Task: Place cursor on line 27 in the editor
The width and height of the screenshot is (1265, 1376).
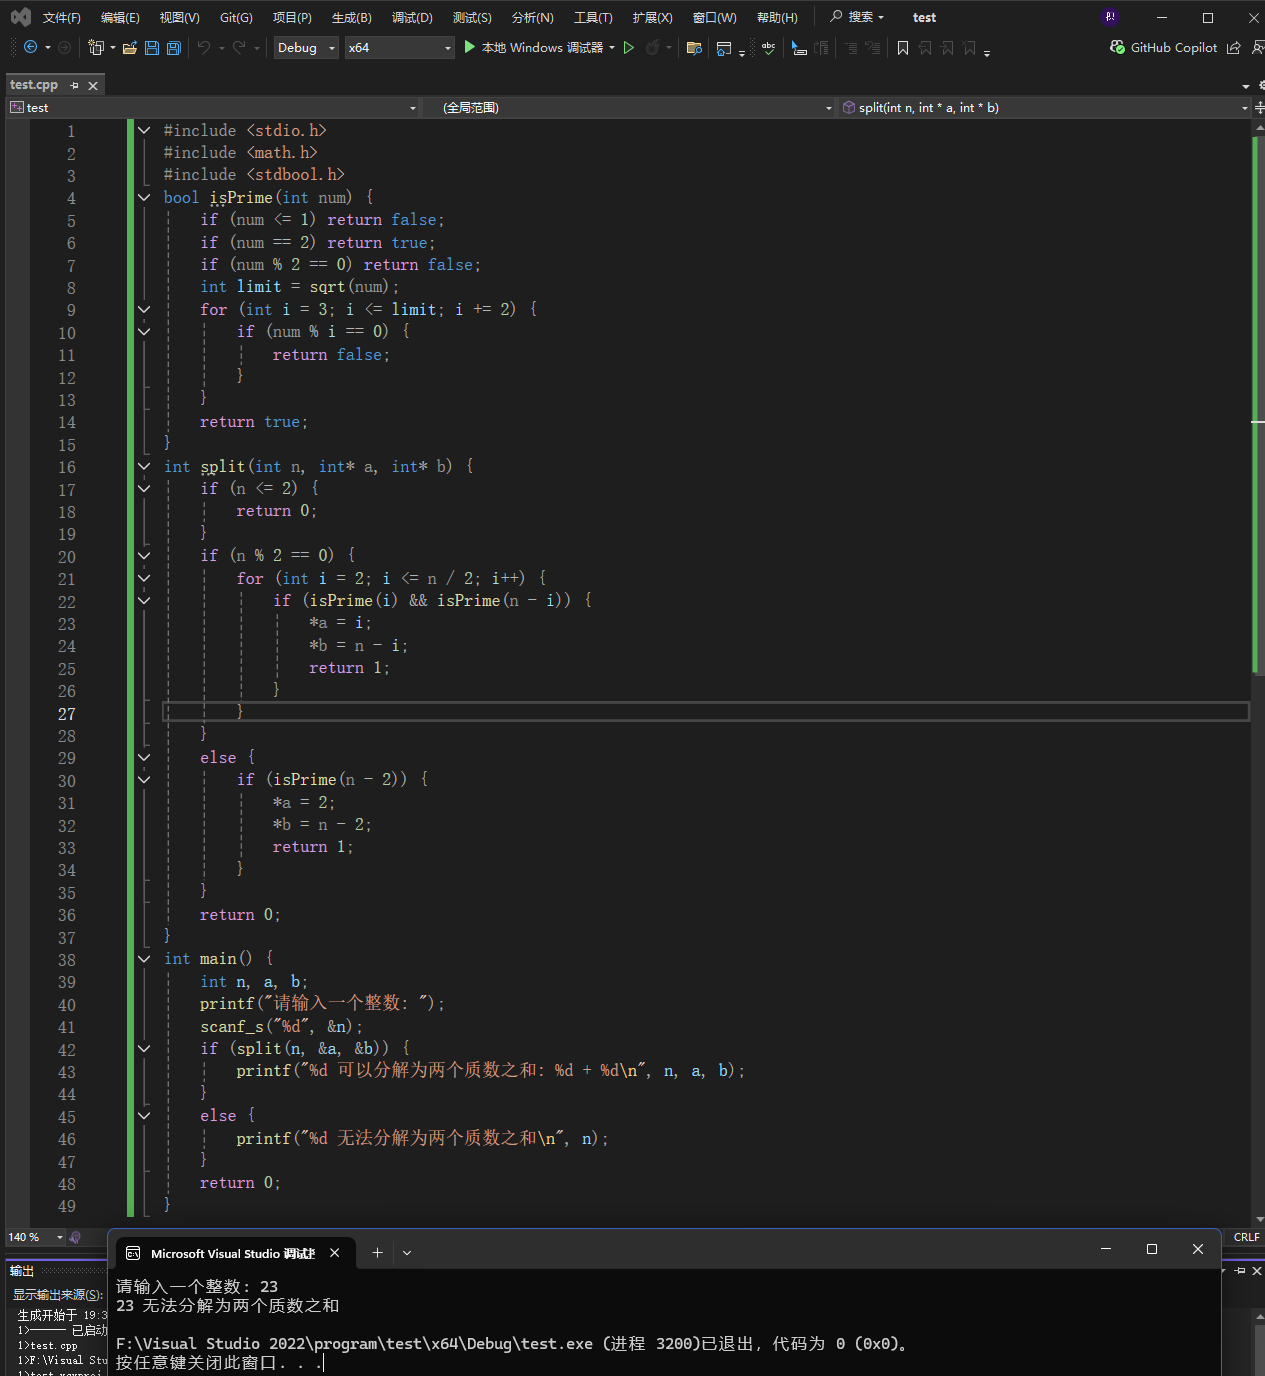Action: pos(705,712)
